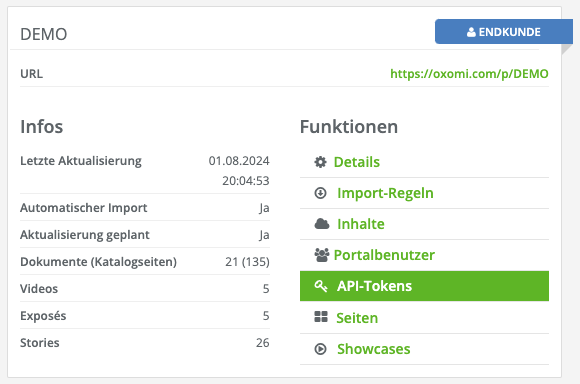
Task: Open the Showcases link
Action: pos(374,349)
